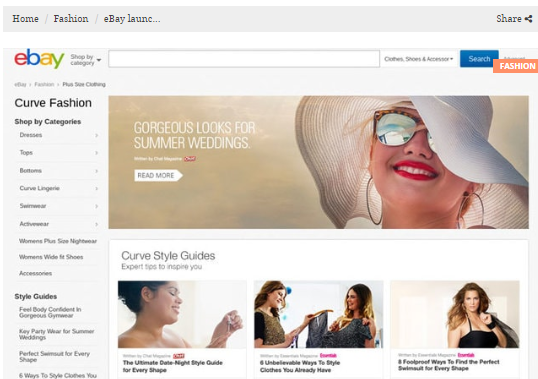Screen dimensions: 538x379
Task: Focus the eBay search input field
Action: tap(244, 59)
